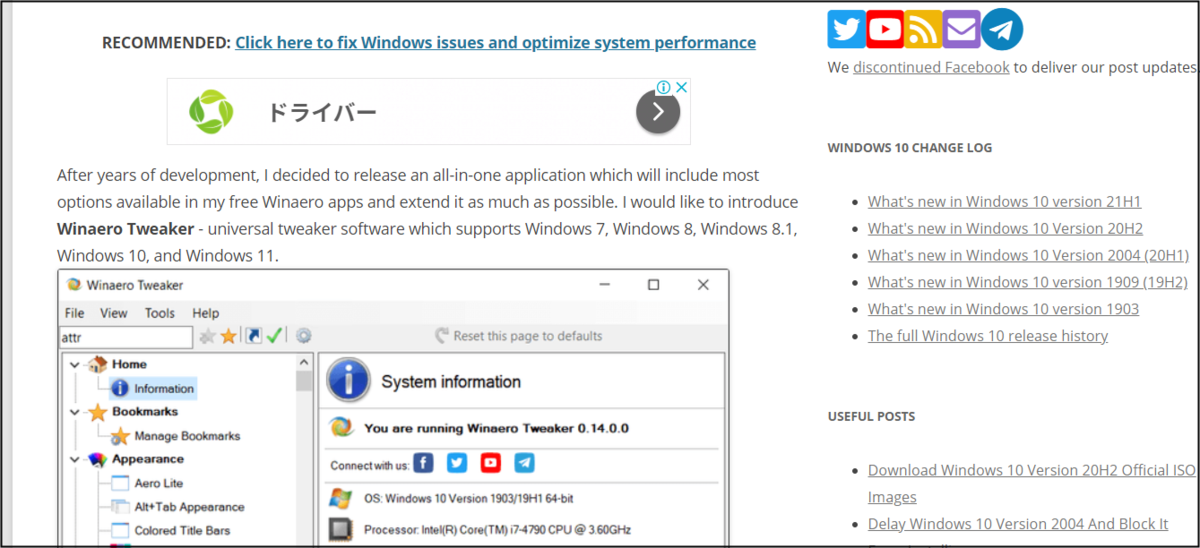Click the search field containing attr
1200x548 pixels.
point(126,337)
